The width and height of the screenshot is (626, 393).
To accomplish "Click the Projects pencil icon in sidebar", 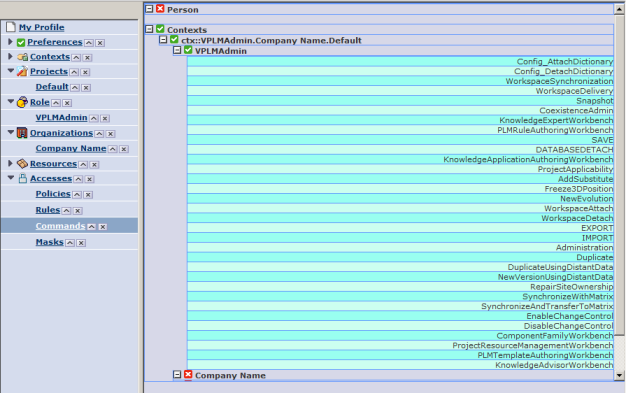I will coord(22,71).
